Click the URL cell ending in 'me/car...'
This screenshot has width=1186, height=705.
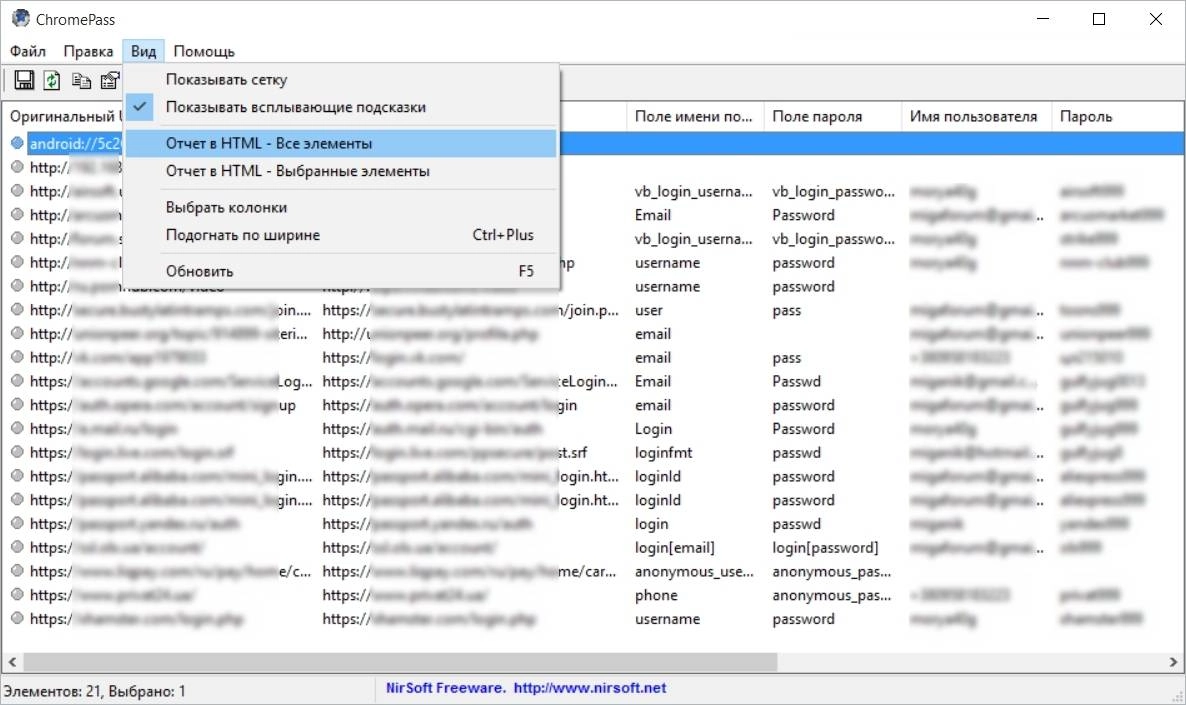click(x=469, y=572)
